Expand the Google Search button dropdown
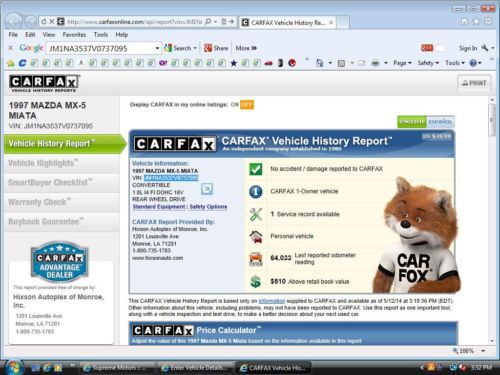500x375 pixels. tap(195, 48)
